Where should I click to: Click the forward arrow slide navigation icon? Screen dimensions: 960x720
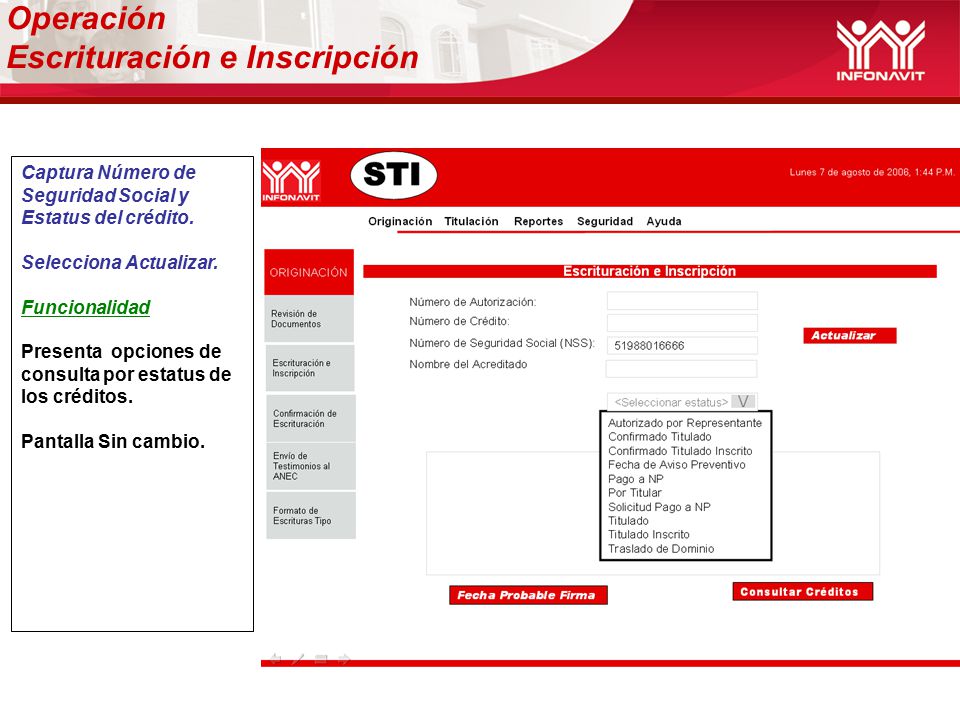point(343,659)
